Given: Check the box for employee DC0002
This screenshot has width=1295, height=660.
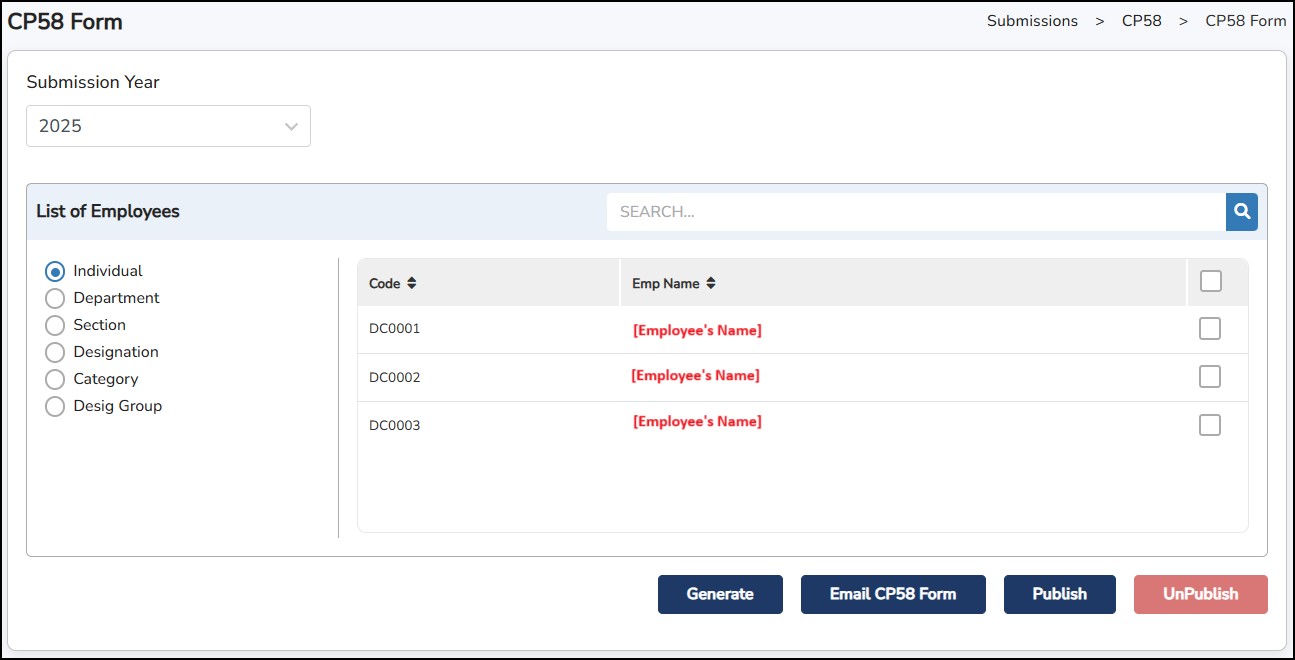Looking at the screenshot, I should coord(1210,377).
